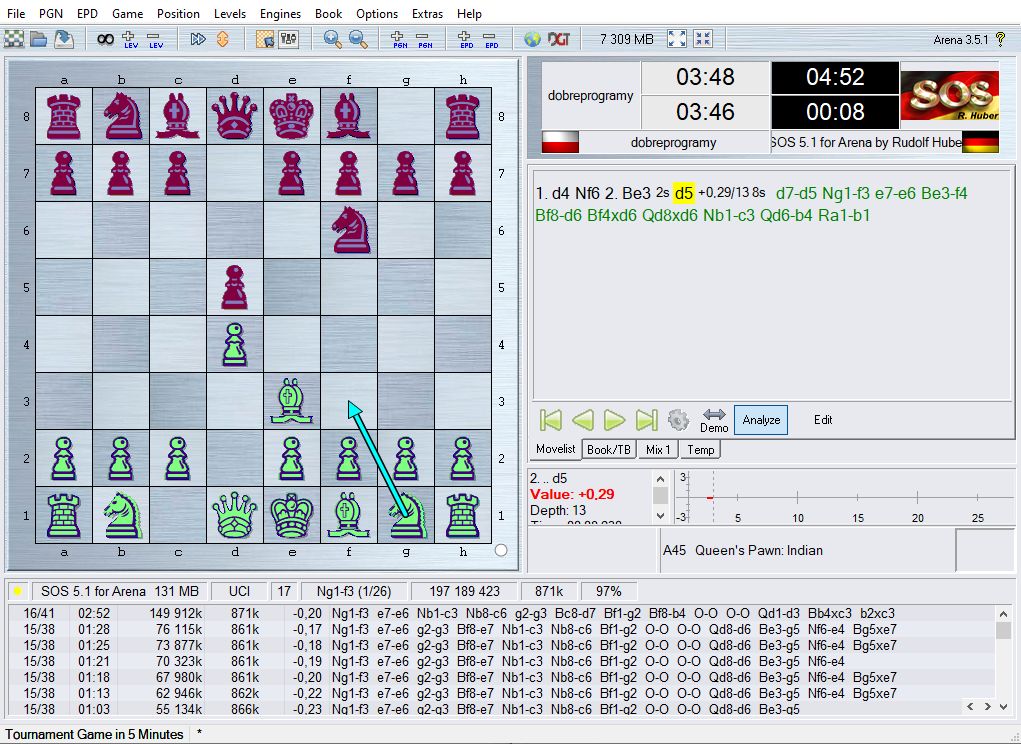
Task: Click the expand to fullscreen arrows icon
Action: [x=677, y=39]
